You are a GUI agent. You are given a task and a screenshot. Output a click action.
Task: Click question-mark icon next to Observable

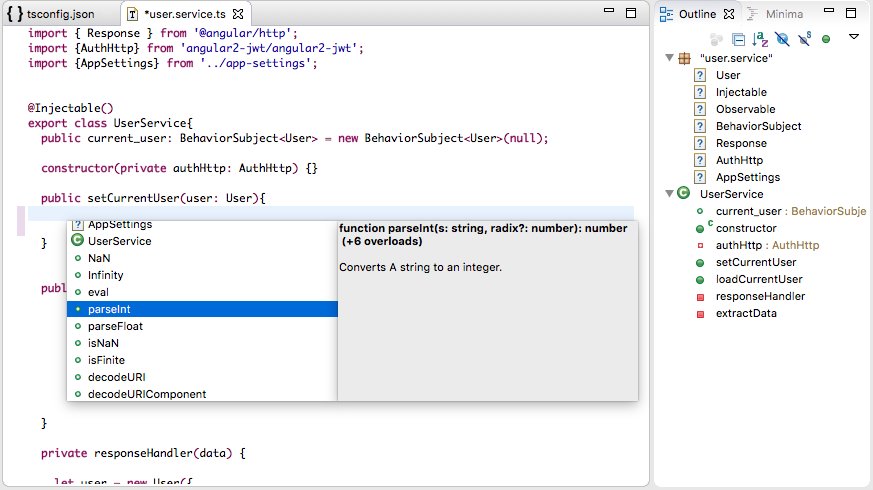[700, 109]
